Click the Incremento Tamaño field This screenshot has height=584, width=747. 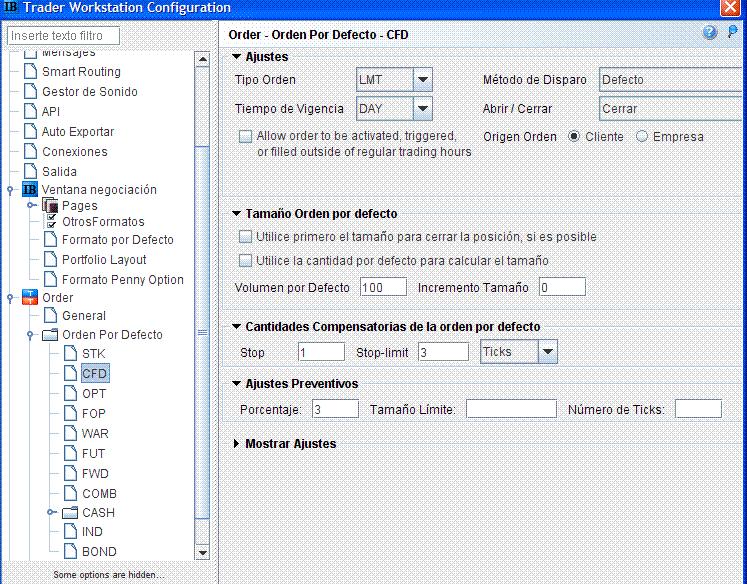pyautogui.click(x=562, y=287)
